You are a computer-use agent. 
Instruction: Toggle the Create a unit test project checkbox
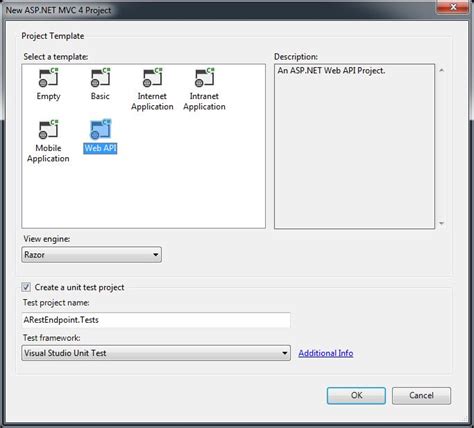point(26,287)
